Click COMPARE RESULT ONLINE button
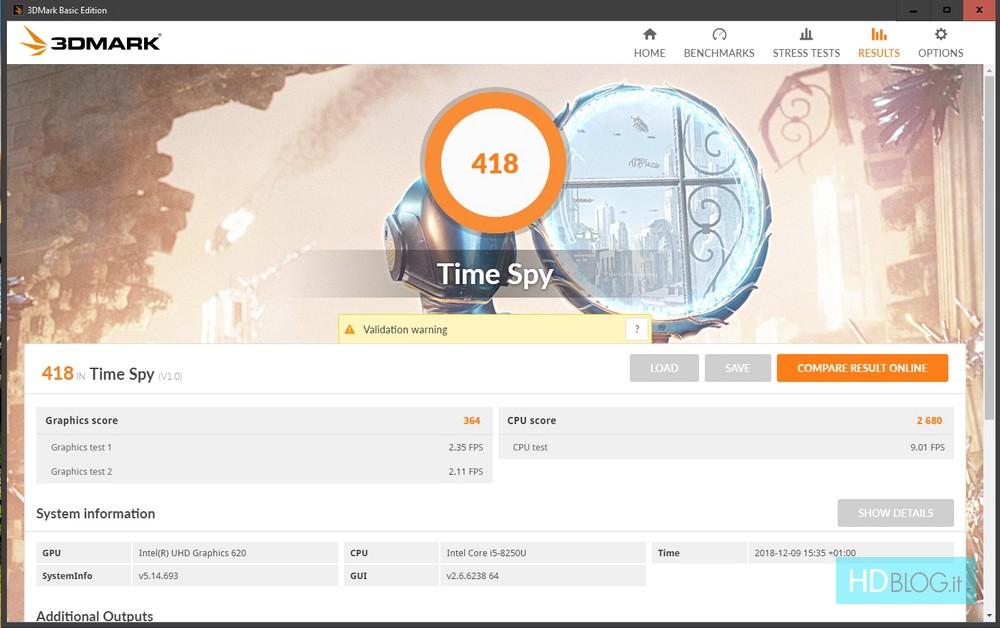This screenshot has width=1000, height=628. 862,368
